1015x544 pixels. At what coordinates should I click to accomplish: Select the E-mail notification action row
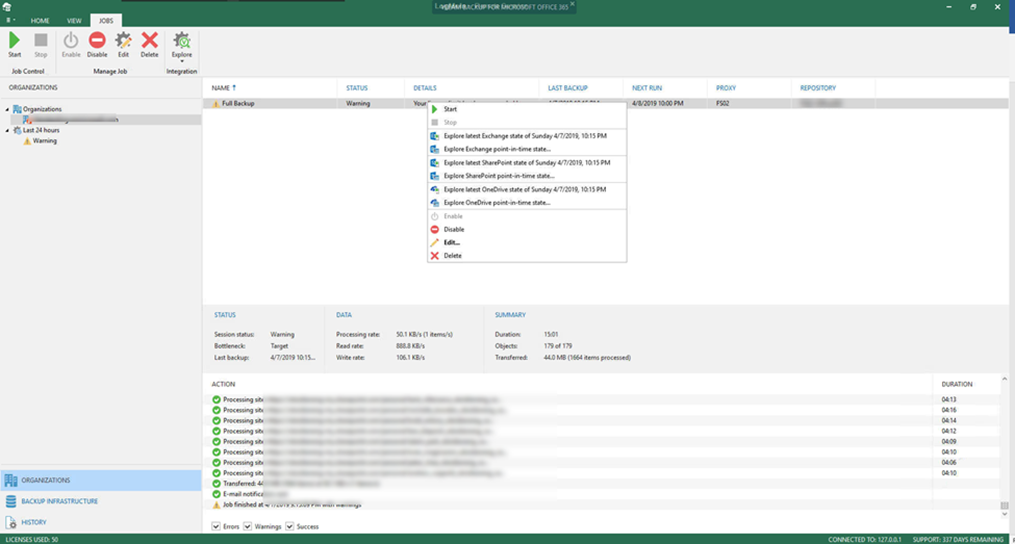coord(601,494)
